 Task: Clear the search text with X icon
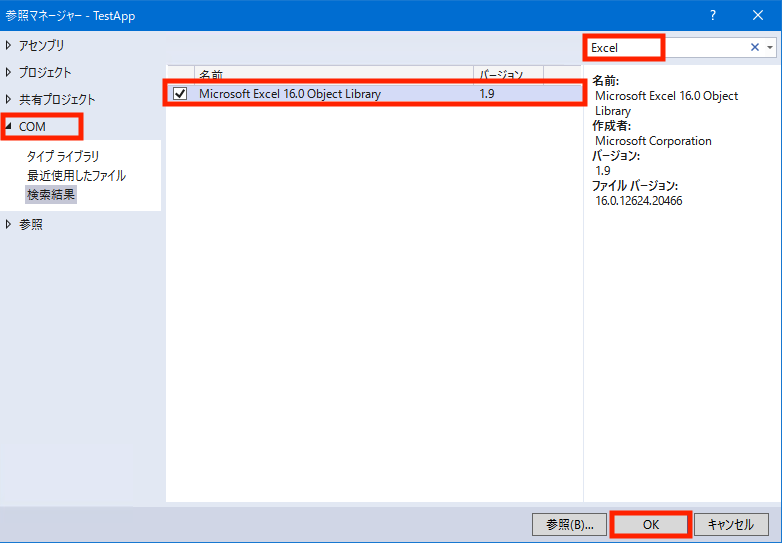755,47
